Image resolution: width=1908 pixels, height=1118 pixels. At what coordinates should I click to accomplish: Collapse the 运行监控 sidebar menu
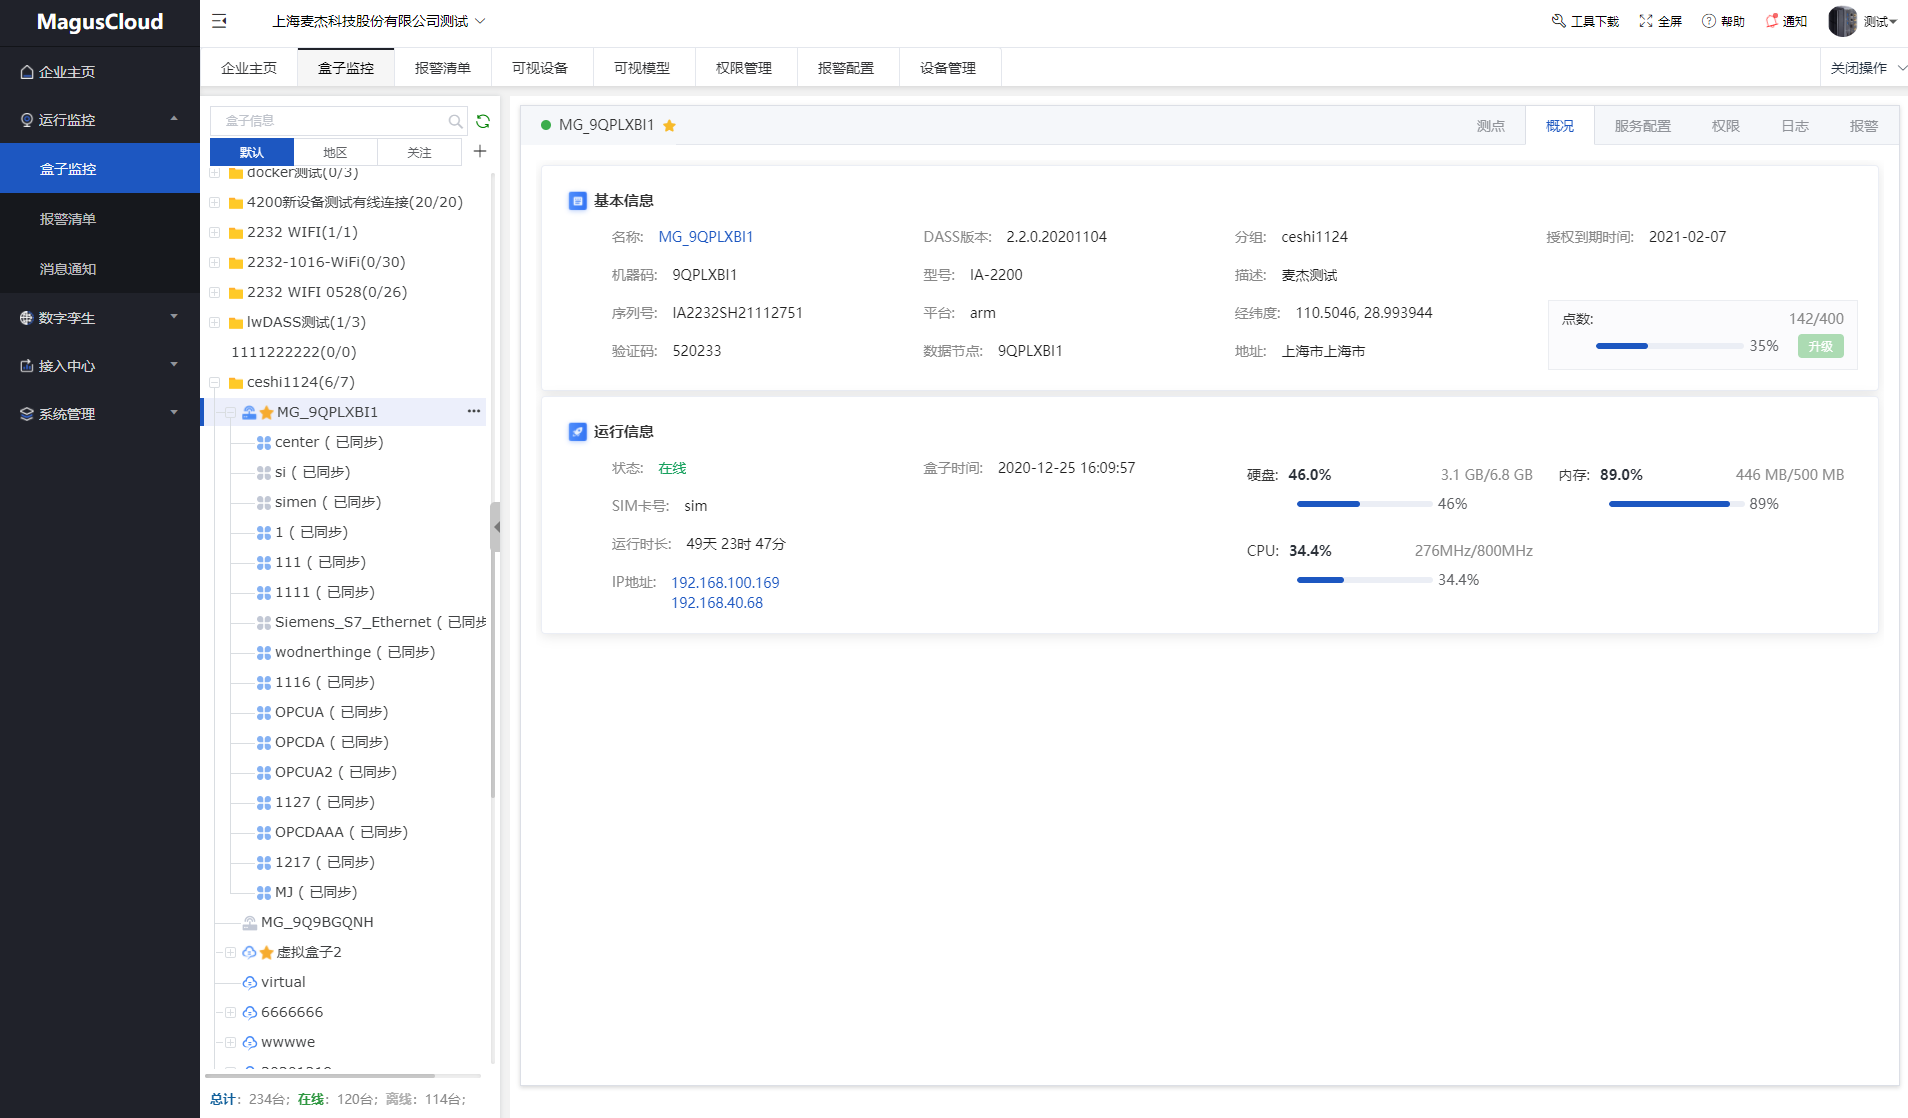[x=100, y=120]
